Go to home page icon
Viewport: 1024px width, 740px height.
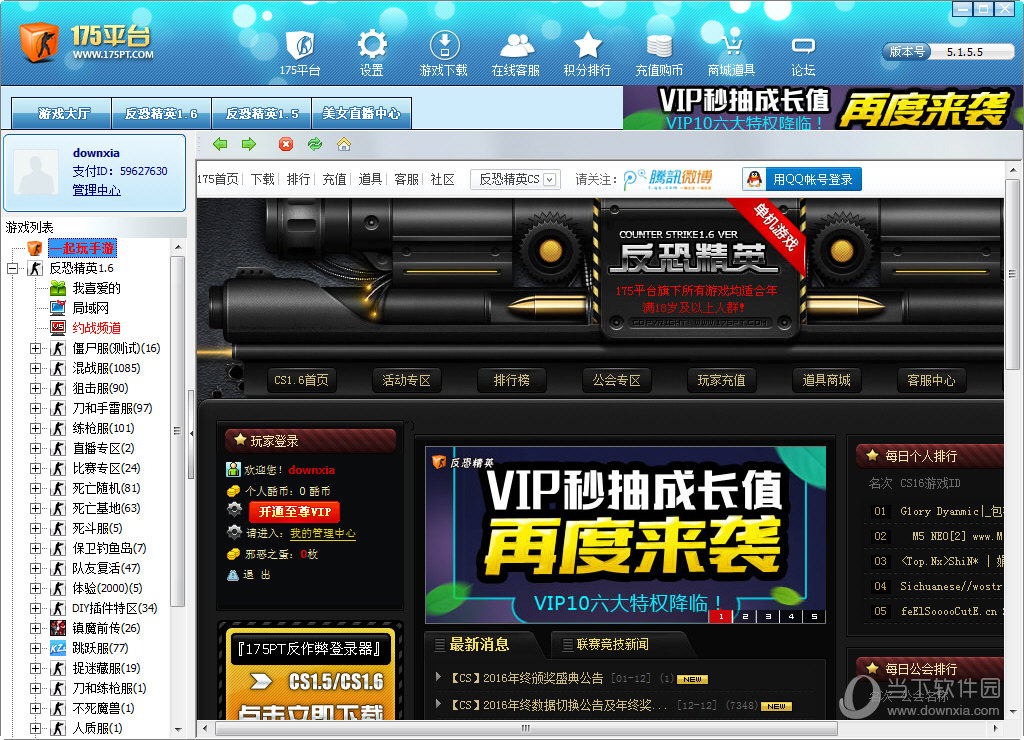coord(344,144)
